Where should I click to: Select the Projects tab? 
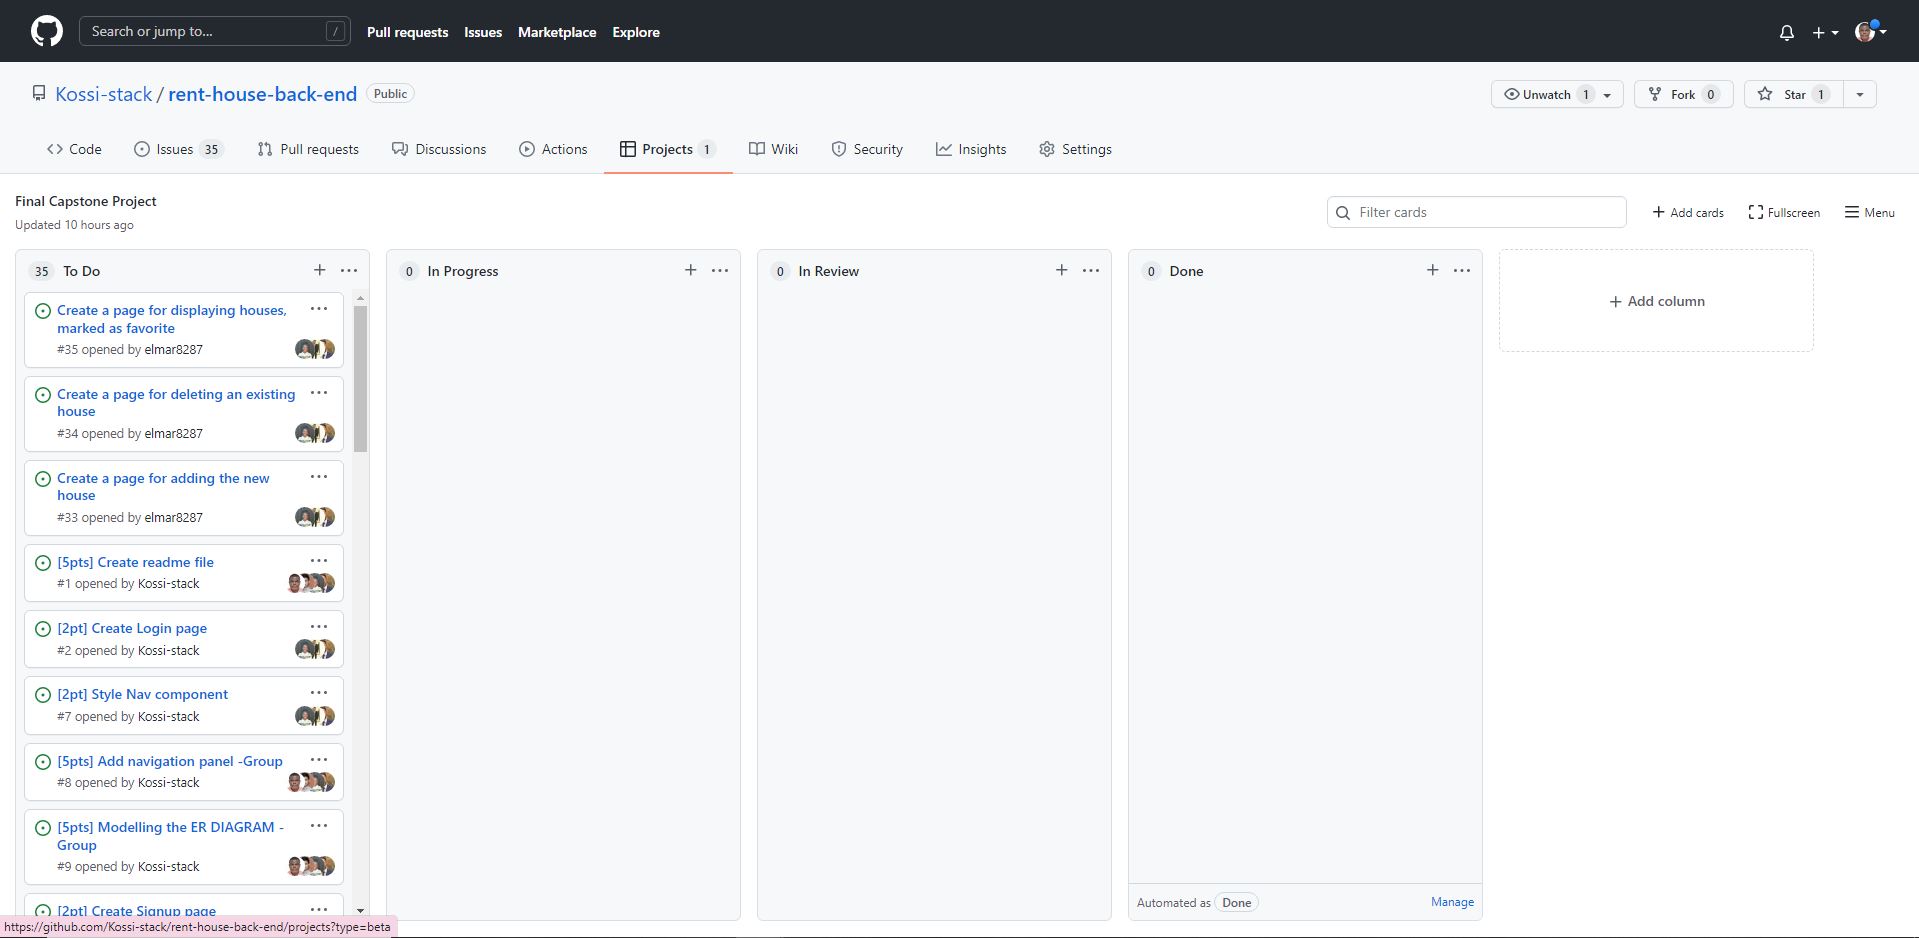(x=668, y=149)
